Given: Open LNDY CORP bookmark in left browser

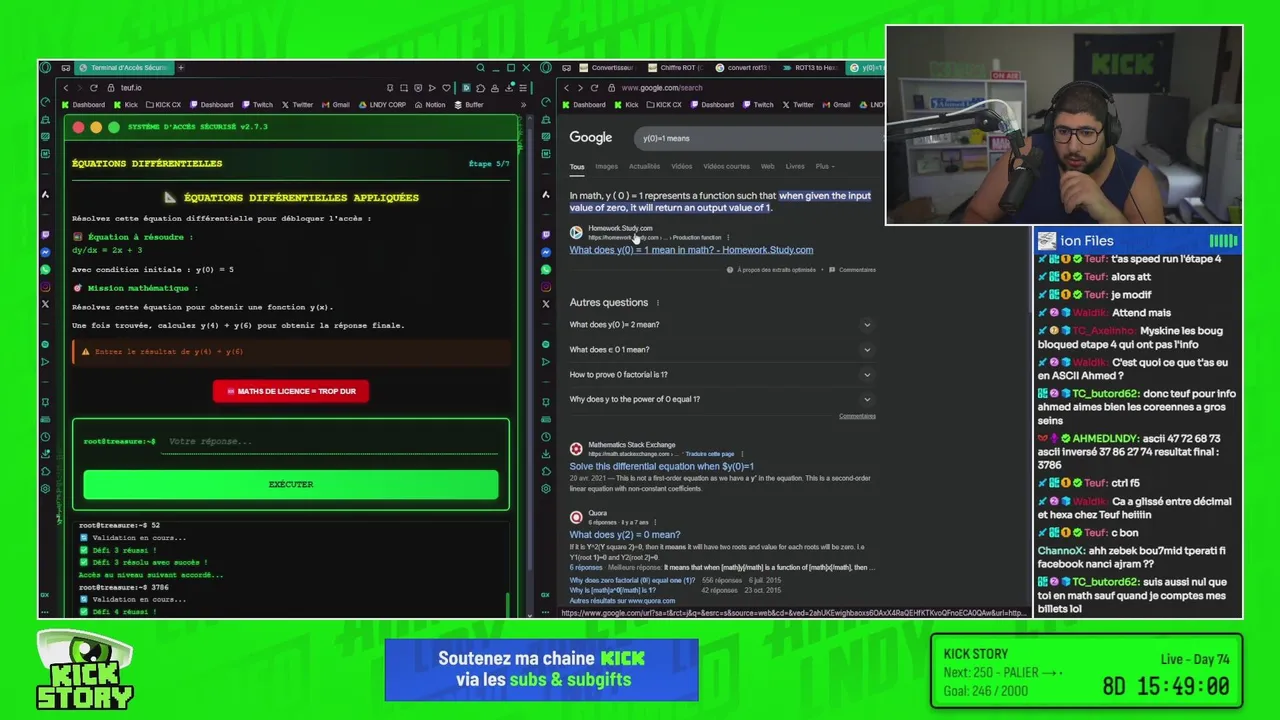Looking at the screenshot, I should coord(382,104).
